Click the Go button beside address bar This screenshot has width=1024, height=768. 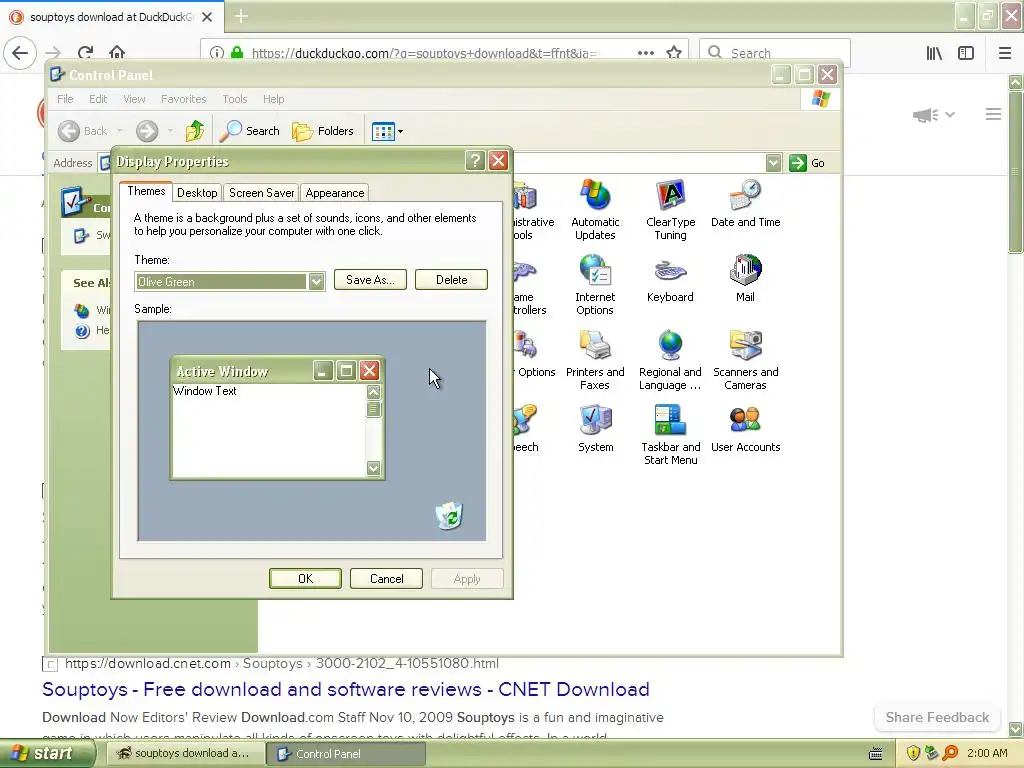coord(807,163)
